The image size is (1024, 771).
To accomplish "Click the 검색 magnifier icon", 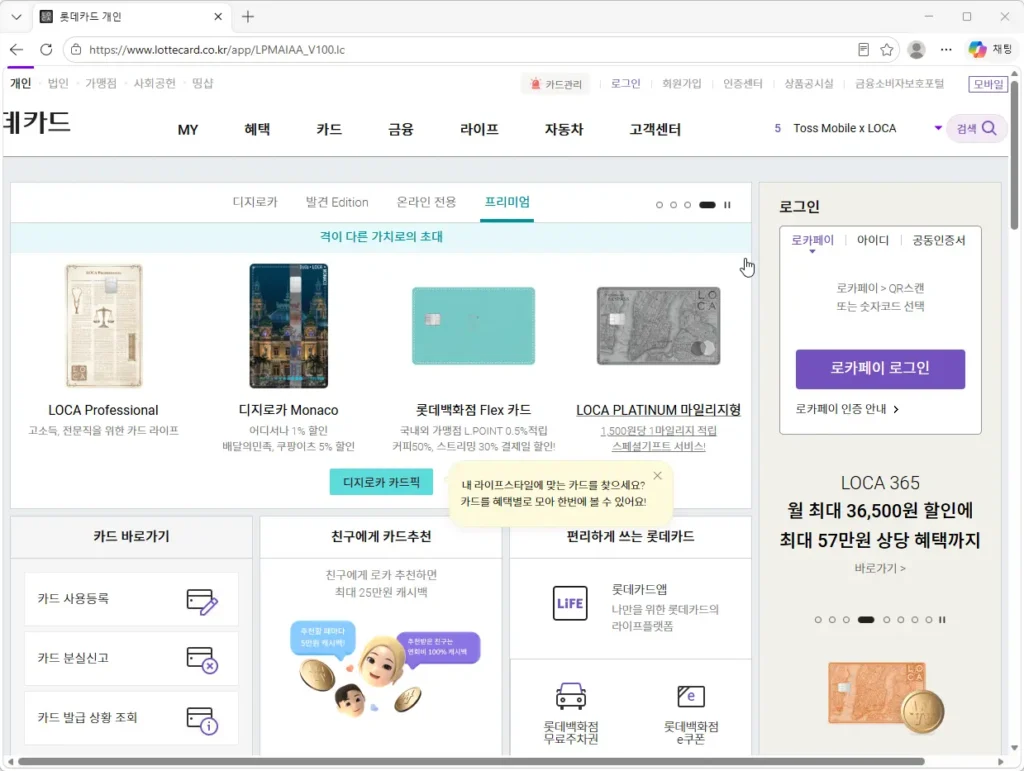I will click(x=989, y=128).
